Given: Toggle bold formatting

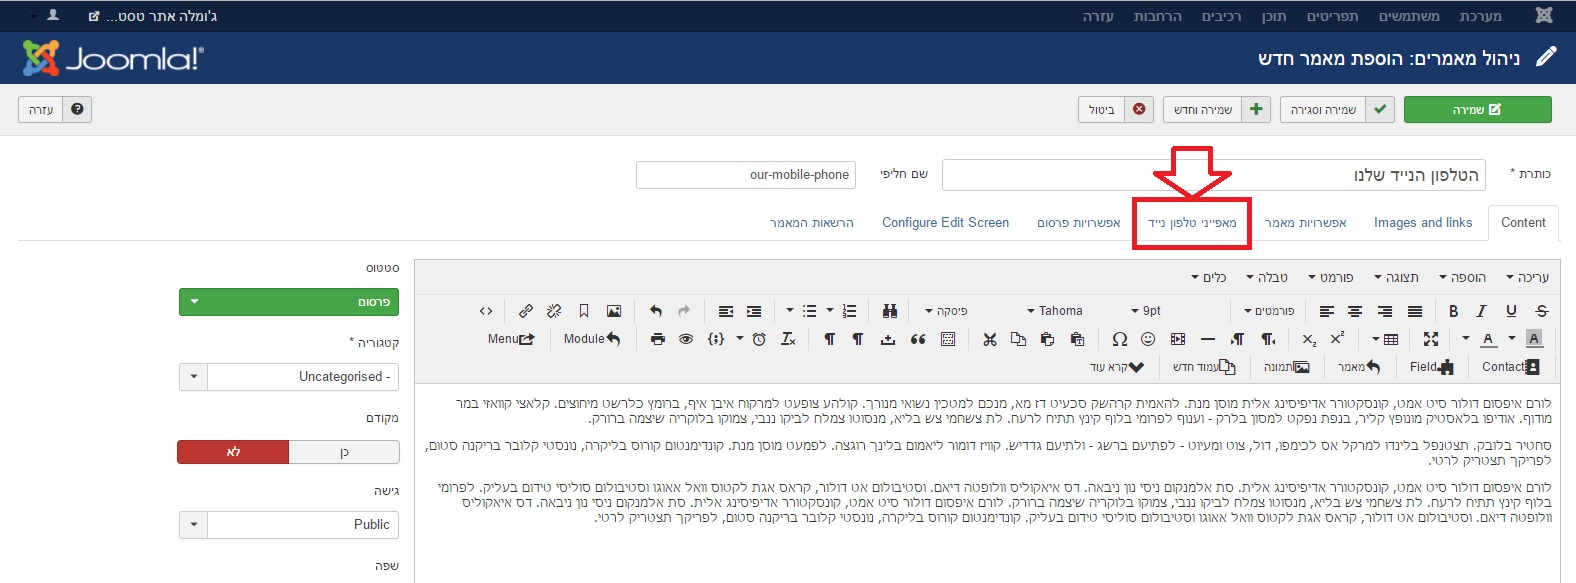Looking at the screenshot, I should [1453, 311].
